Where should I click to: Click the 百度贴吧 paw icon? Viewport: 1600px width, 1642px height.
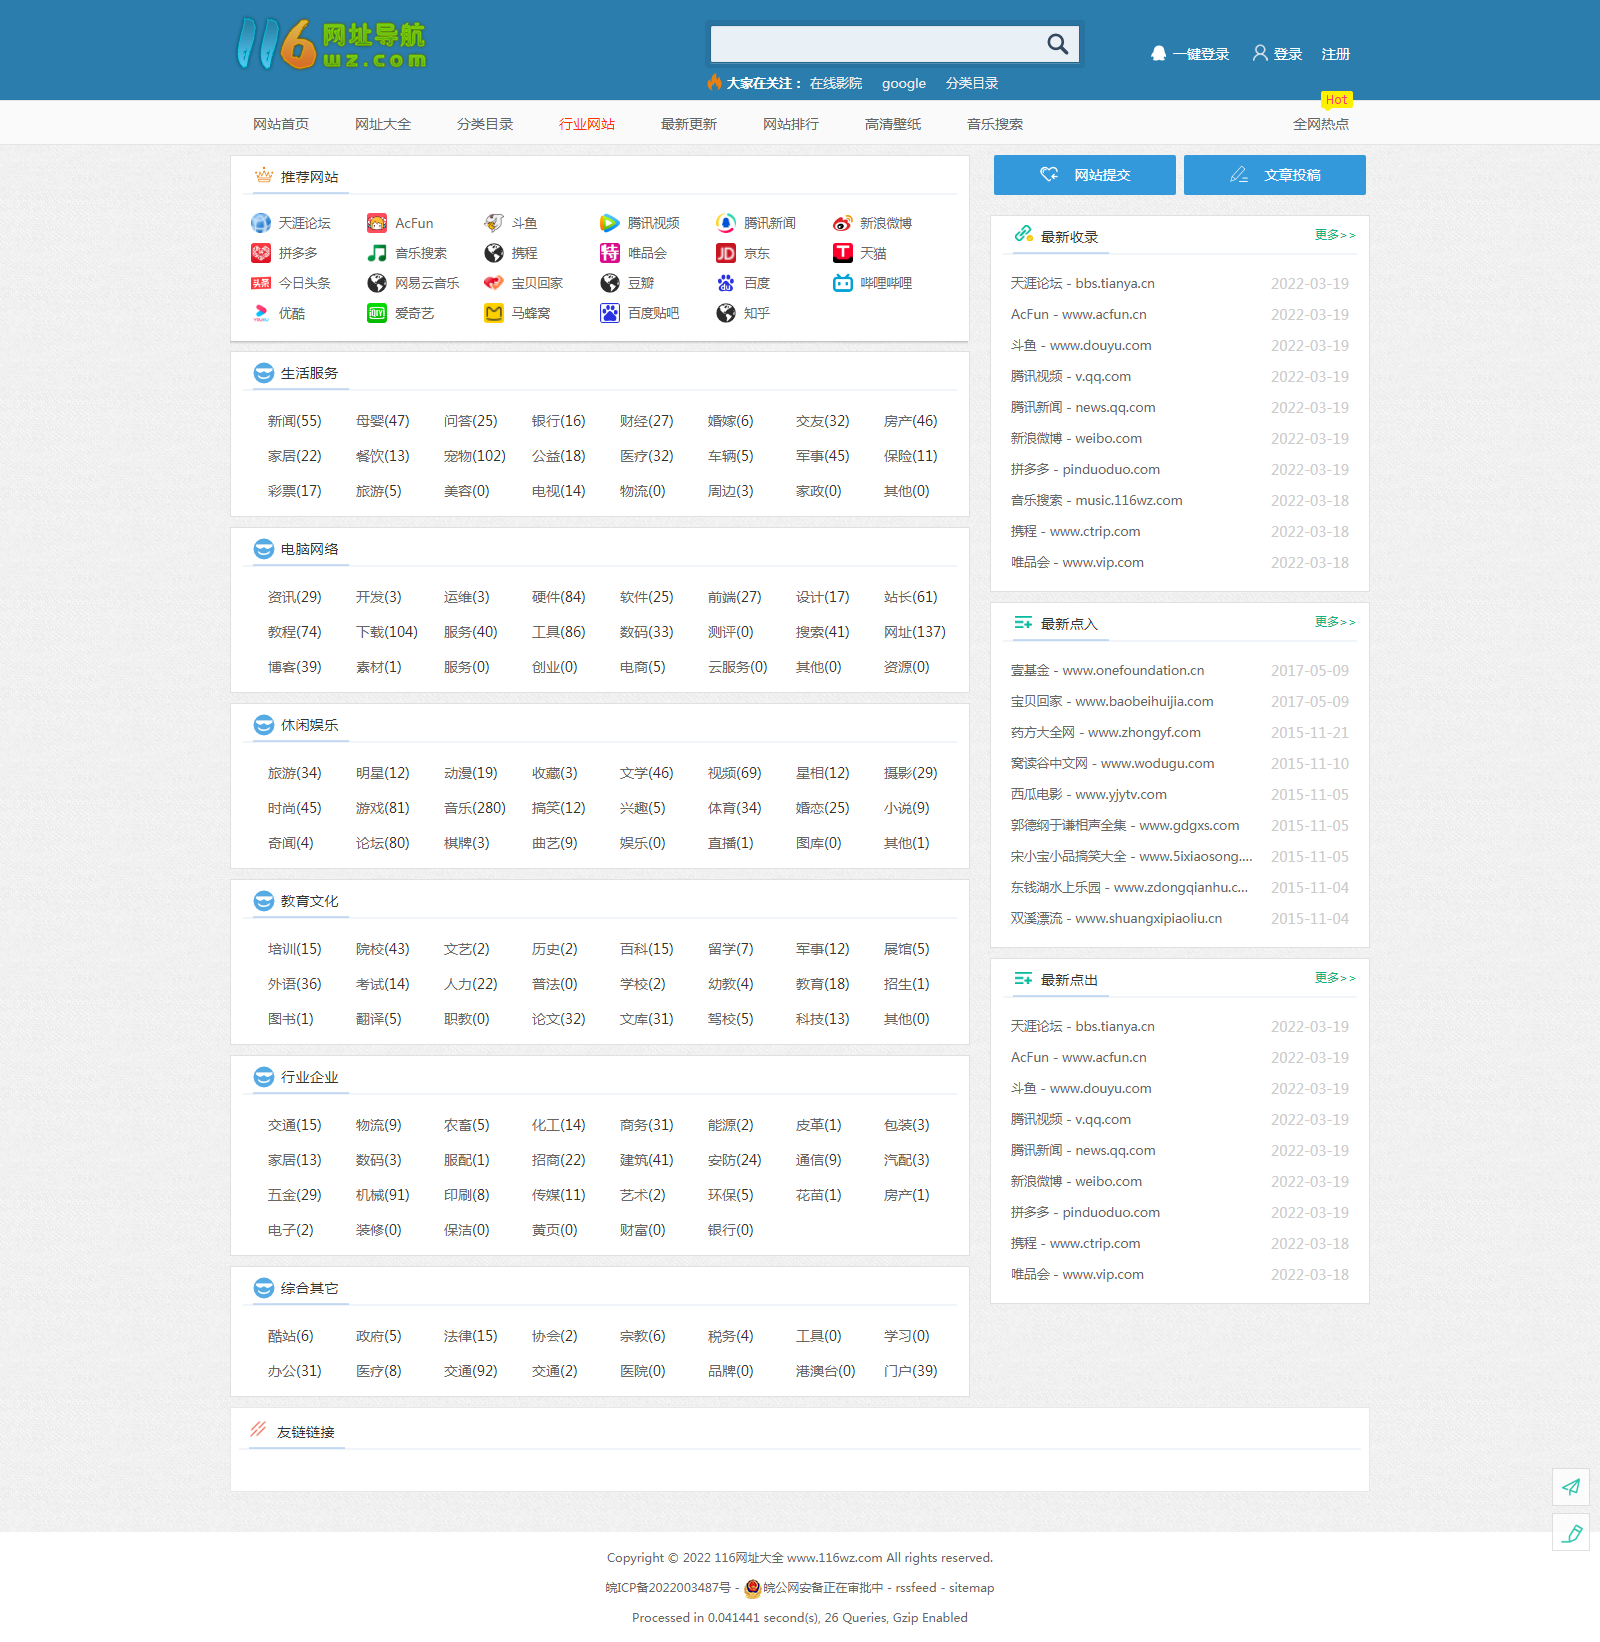610,313
